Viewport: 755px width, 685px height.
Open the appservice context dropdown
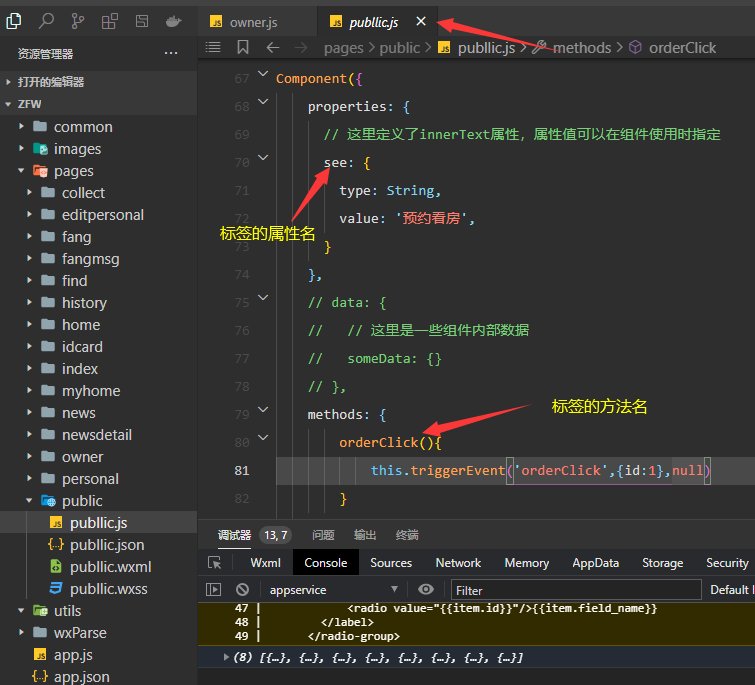334,590
